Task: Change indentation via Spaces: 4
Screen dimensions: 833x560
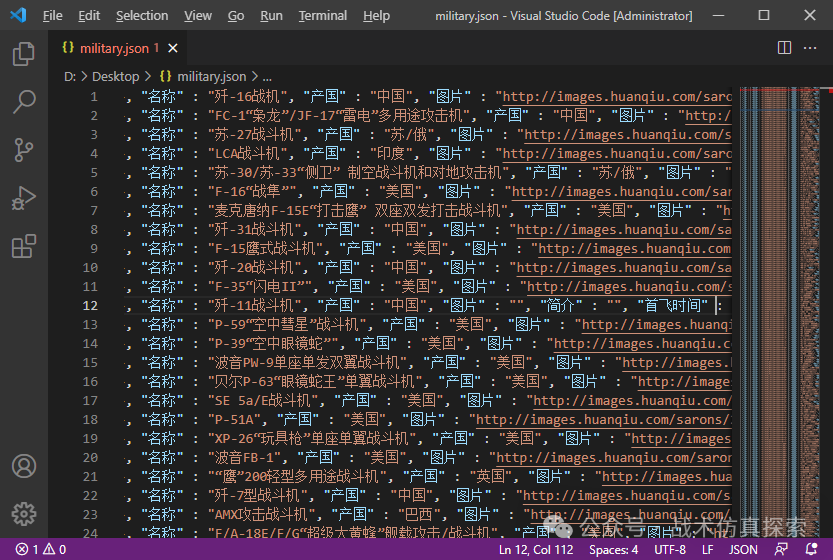Action: (x=613, y=549)
